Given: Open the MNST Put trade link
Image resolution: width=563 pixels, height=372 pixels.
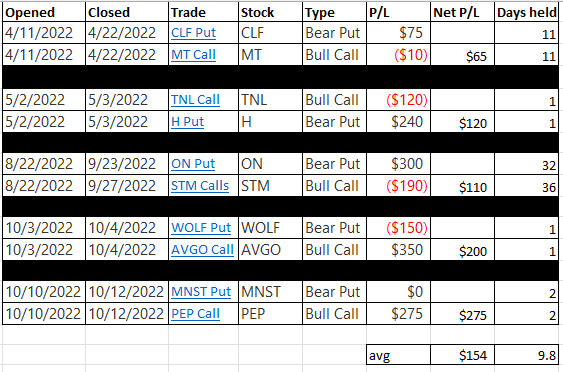Looking at the screenshot, I should [x=201, y=292].
